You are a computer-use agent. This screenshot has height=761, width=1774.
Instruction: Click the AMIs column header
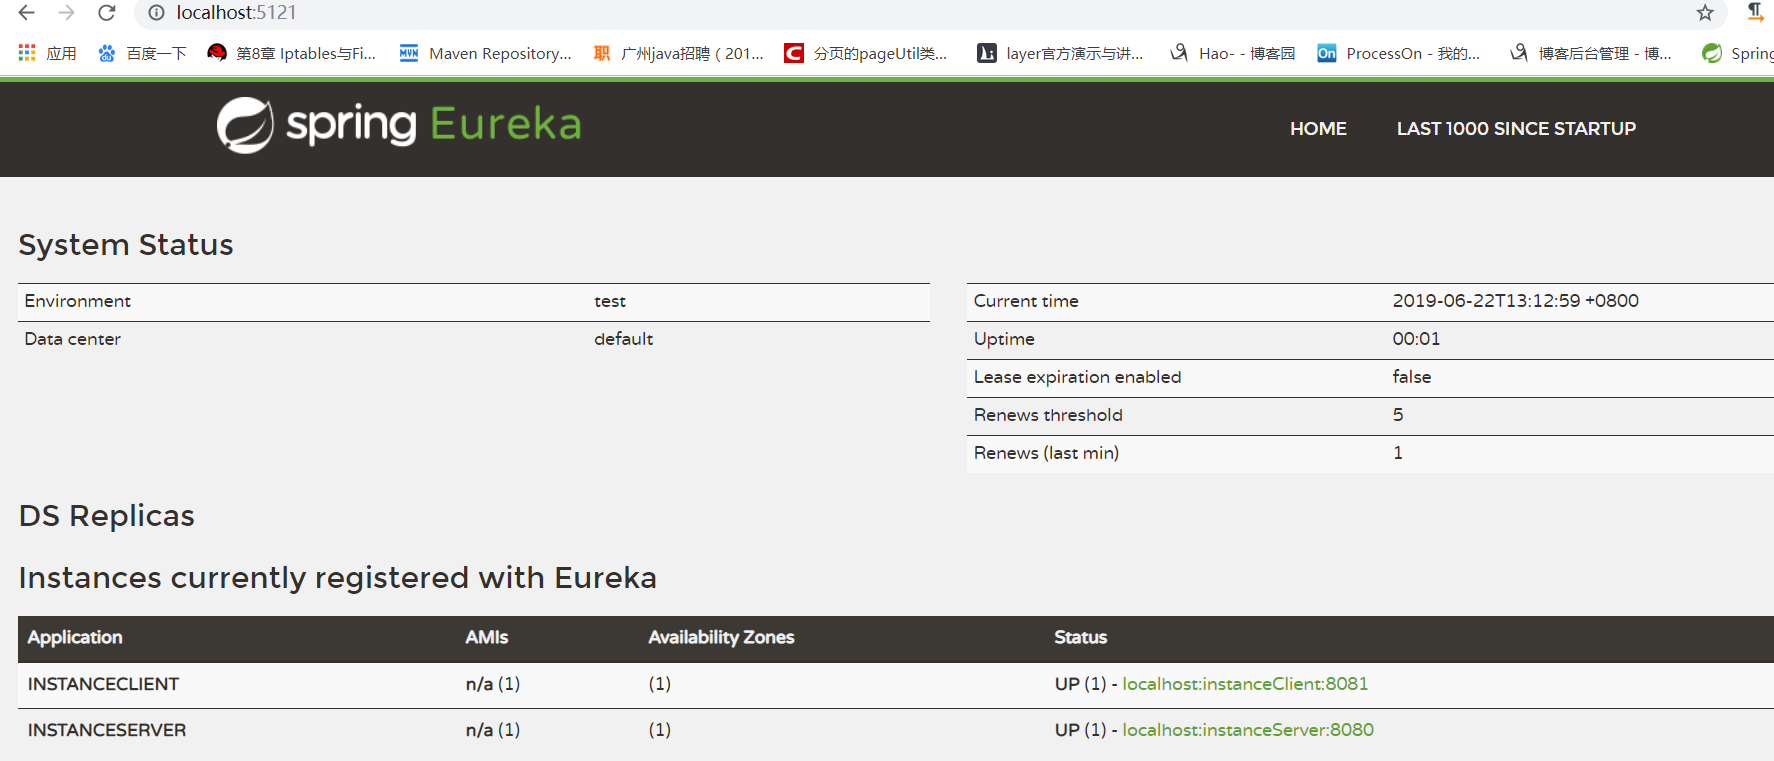(x=487, y=638)
